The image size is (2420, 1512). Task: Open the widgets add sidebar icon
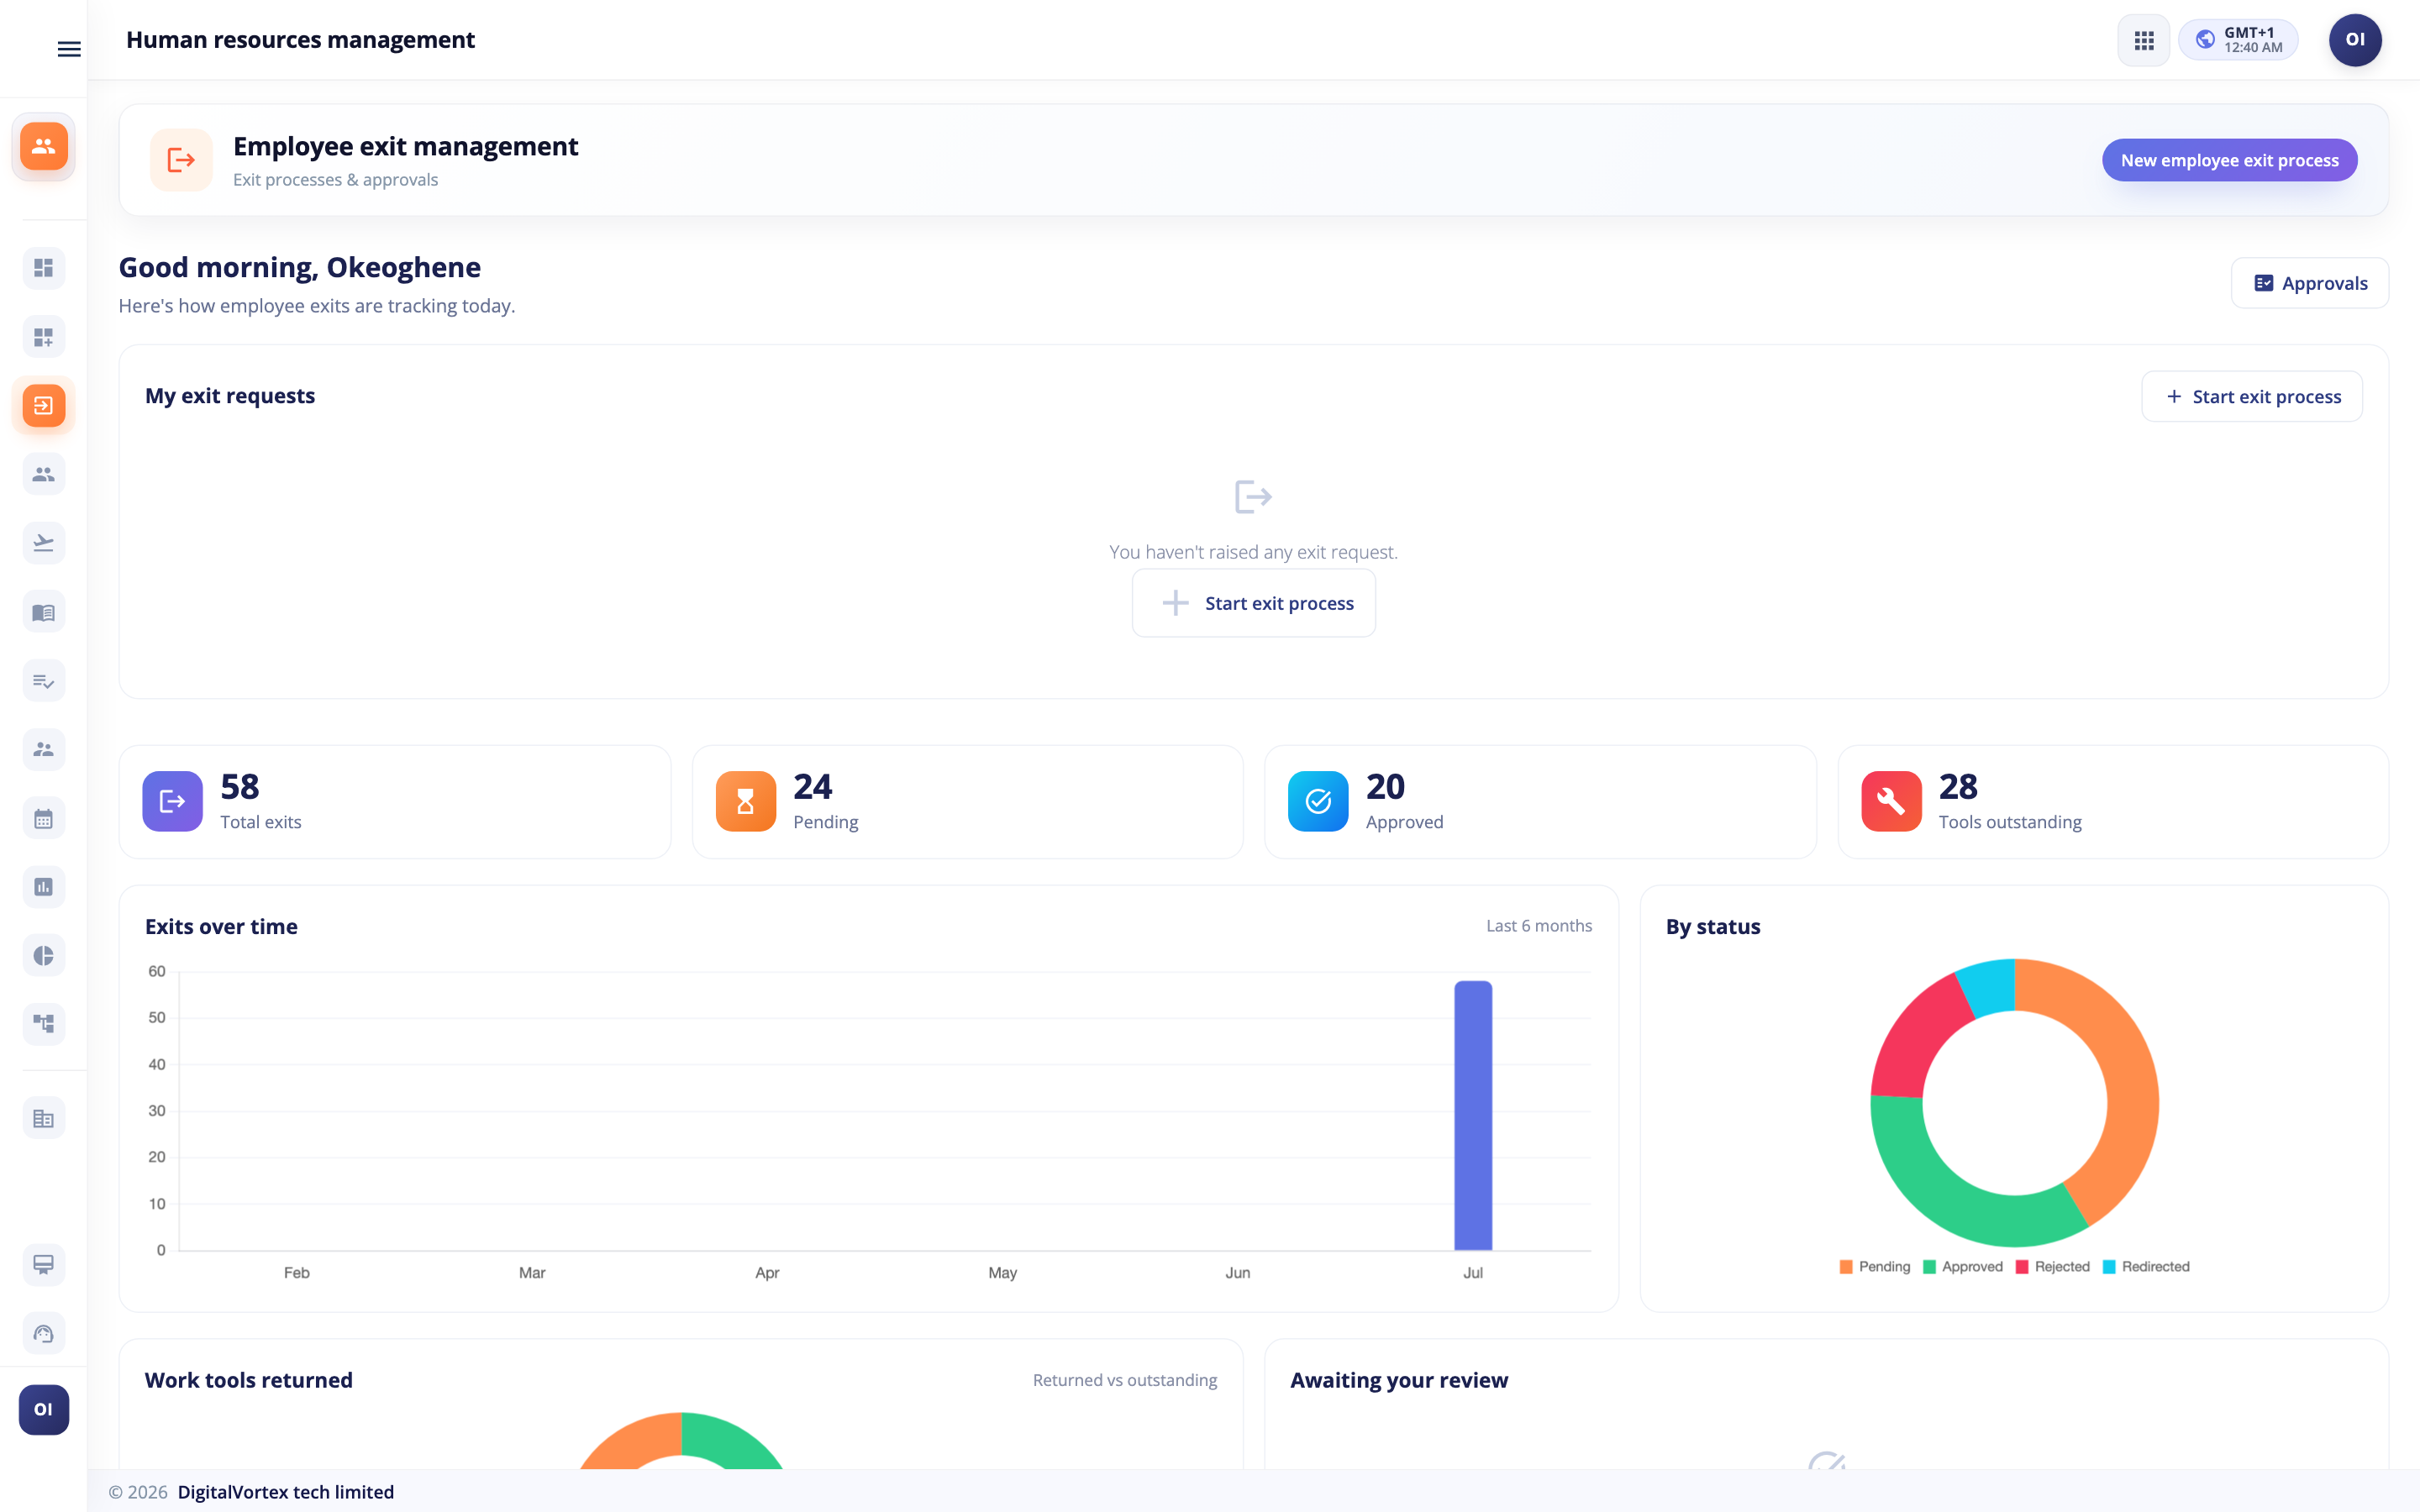(43, 337)
